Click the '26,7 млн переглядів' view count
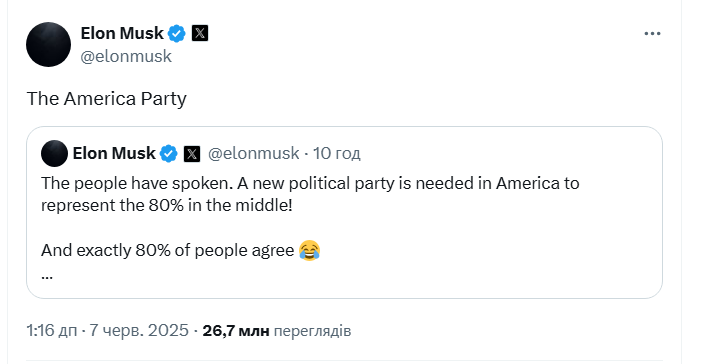Screen dimensions: 706x364 click(276, 331)
